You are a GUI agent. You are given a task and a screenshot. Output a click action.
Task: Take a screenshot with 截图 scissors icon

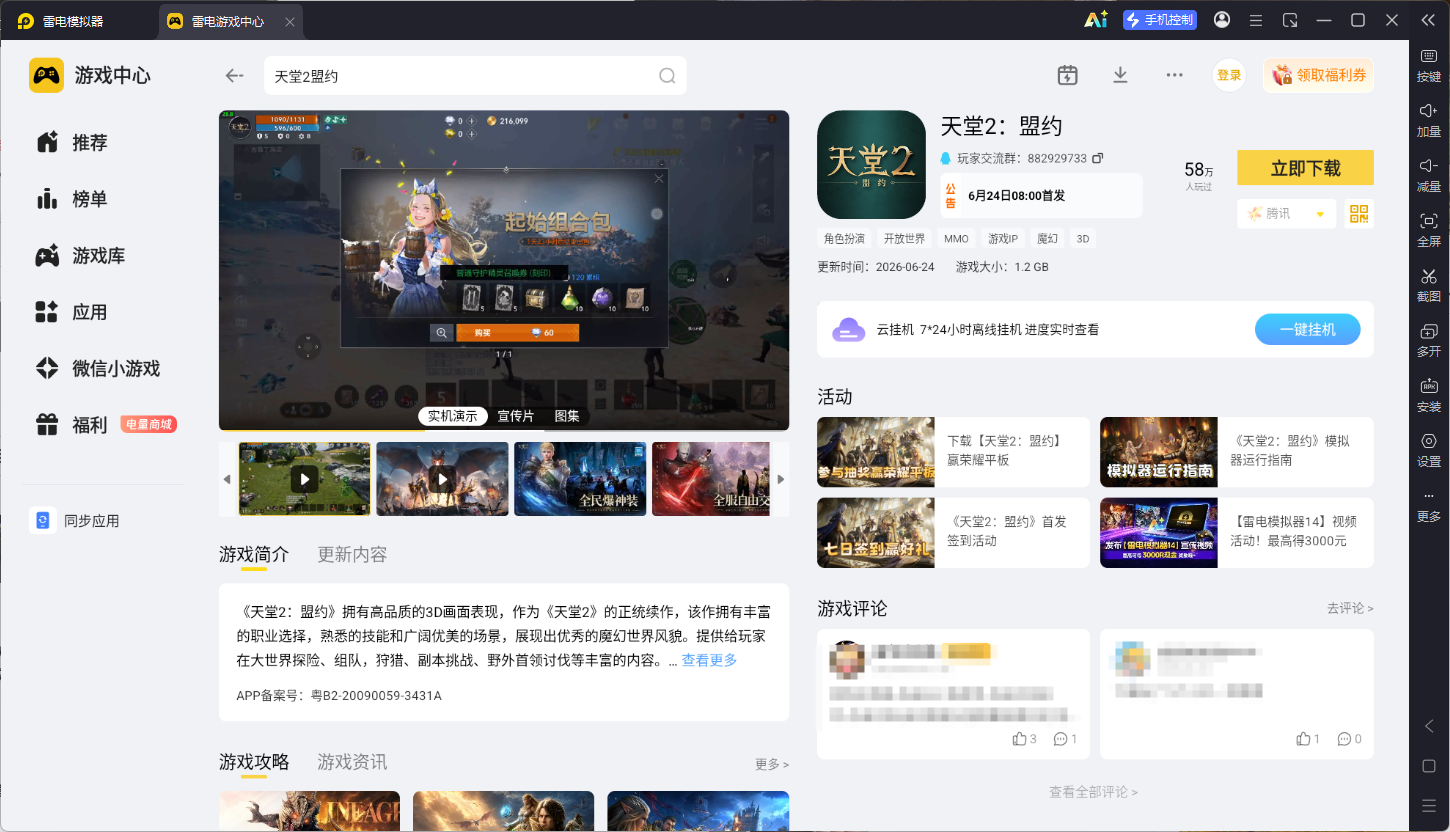click(x=1429, y=285)
